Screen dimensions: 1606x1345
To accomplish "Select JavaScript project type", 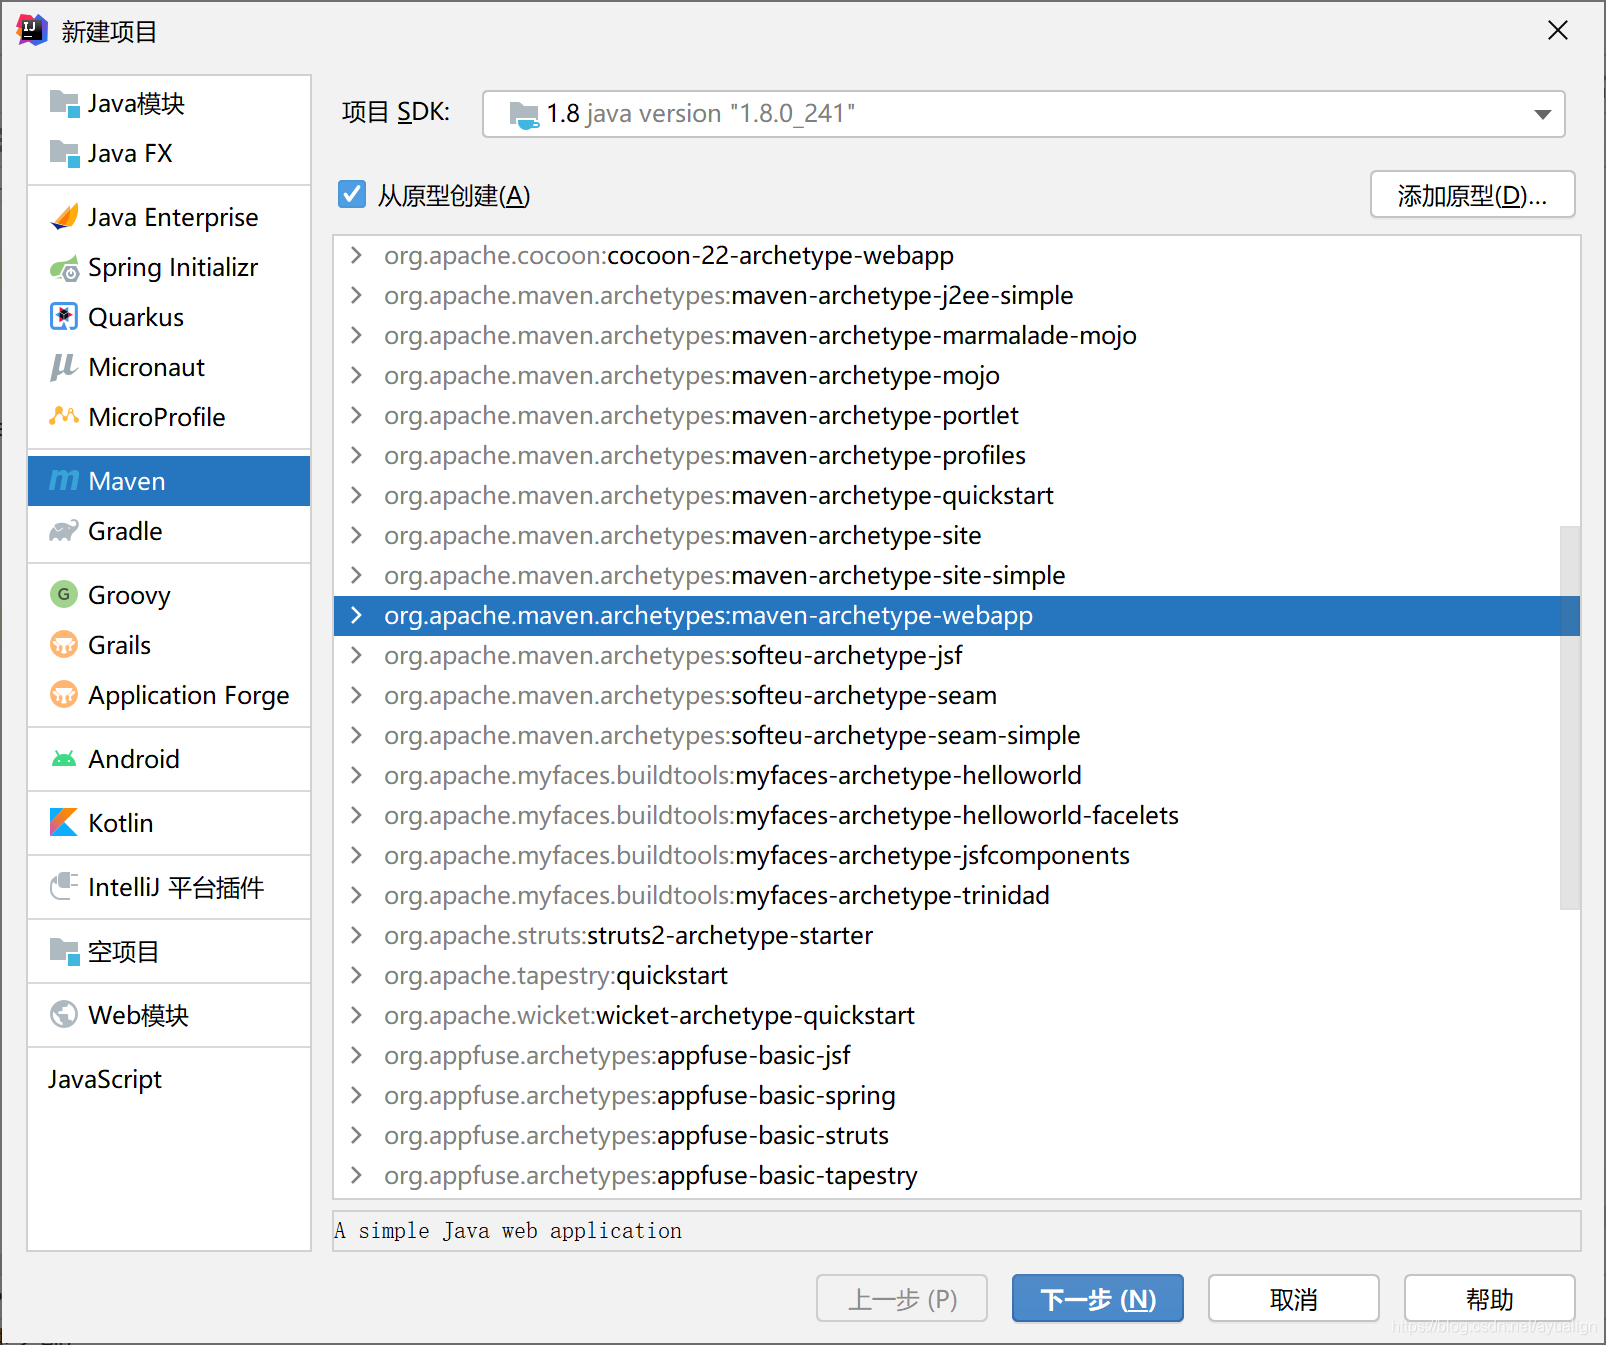I will tap(169, 1079).
